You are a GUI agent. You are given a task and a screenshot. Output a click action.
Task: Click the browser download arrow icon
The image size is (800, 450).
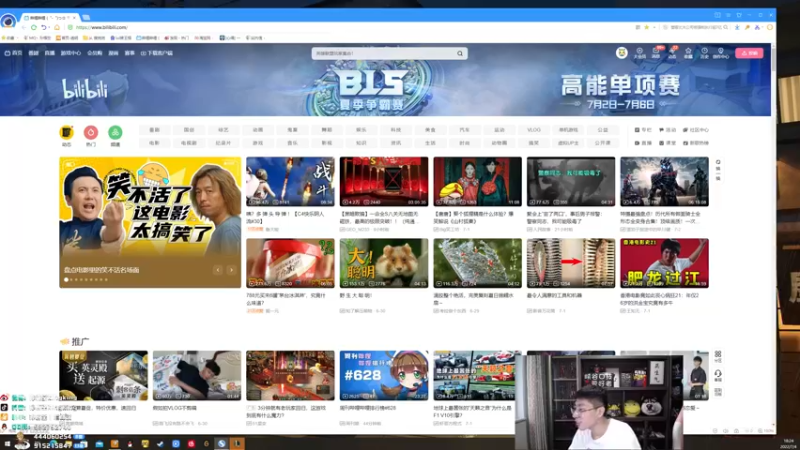coord(737,27)
